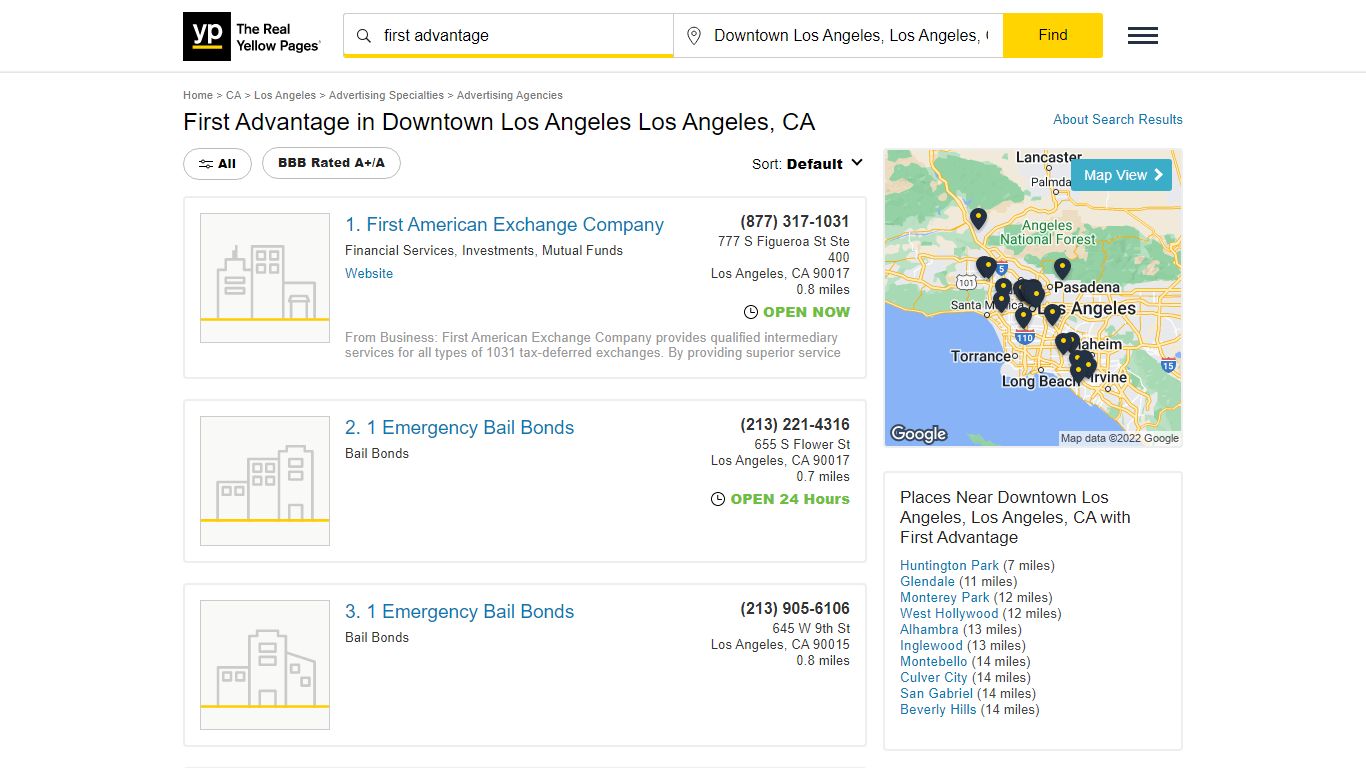
Task: Open the hamburger menu
Action: pos(1143,36)
